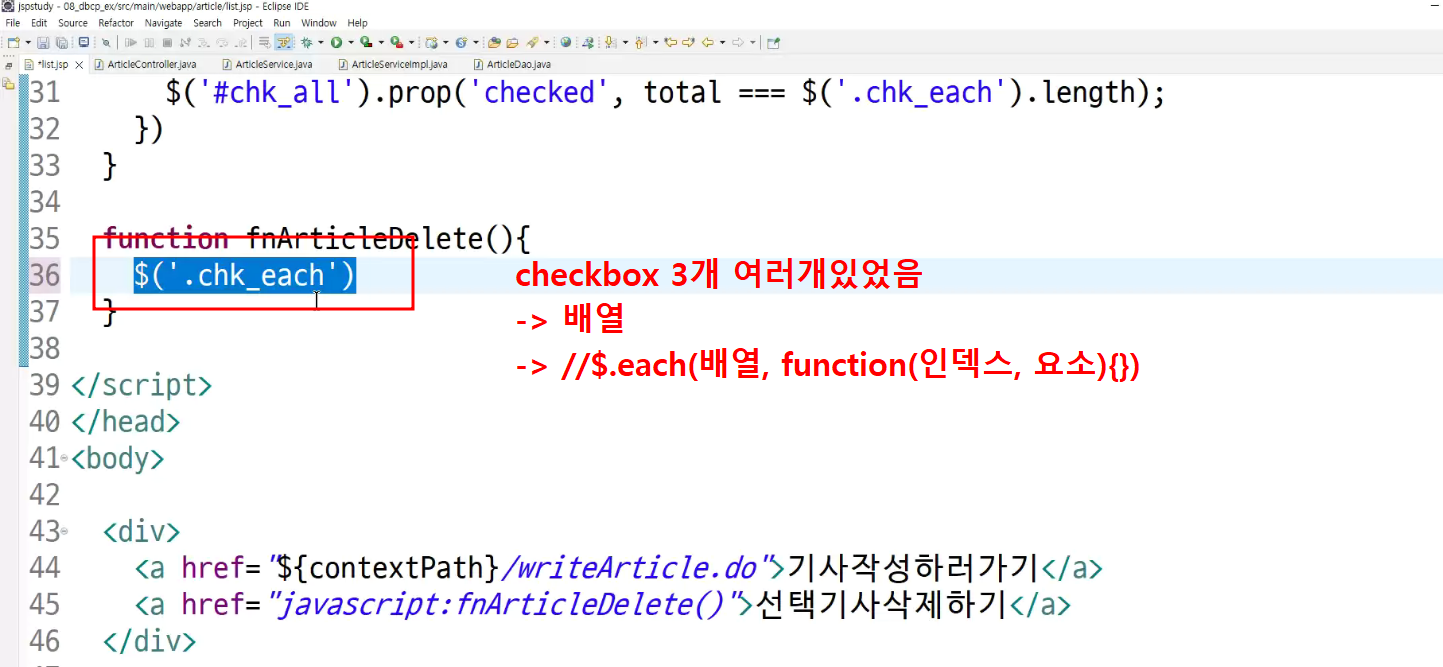Open the Debug dropdown arrow
This screenshot has width=1443, height=667.
coord(321,42)
